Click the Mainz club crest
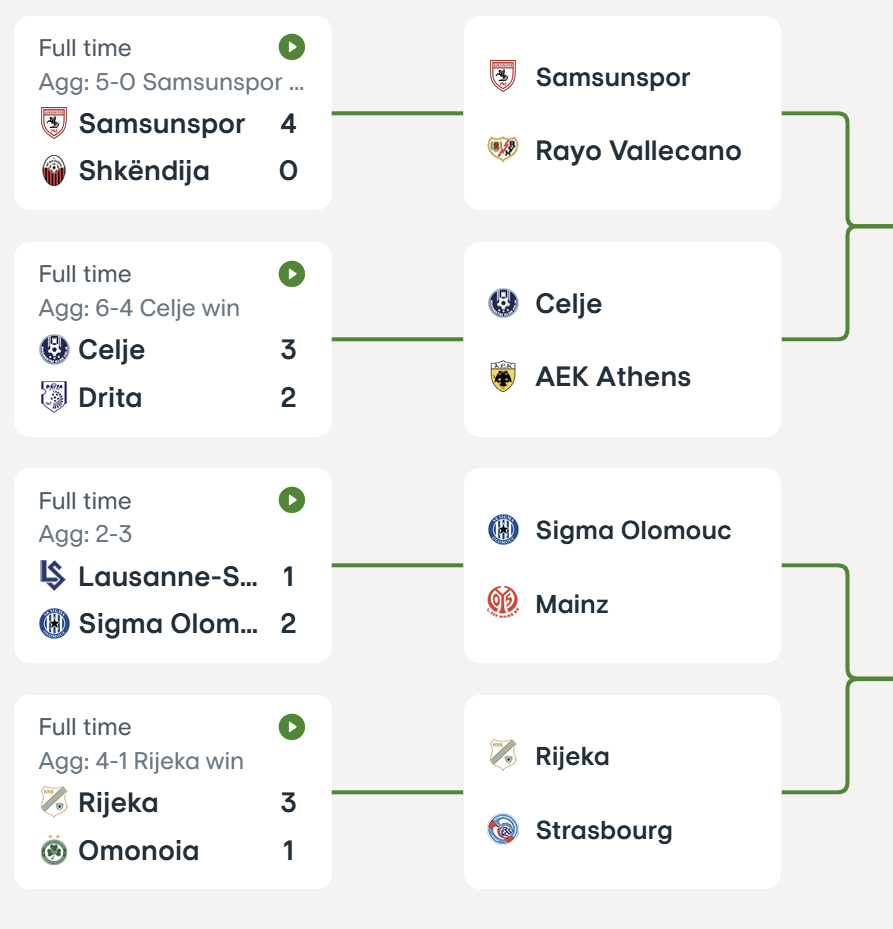 pyautogui.click(x=502, y=604)
